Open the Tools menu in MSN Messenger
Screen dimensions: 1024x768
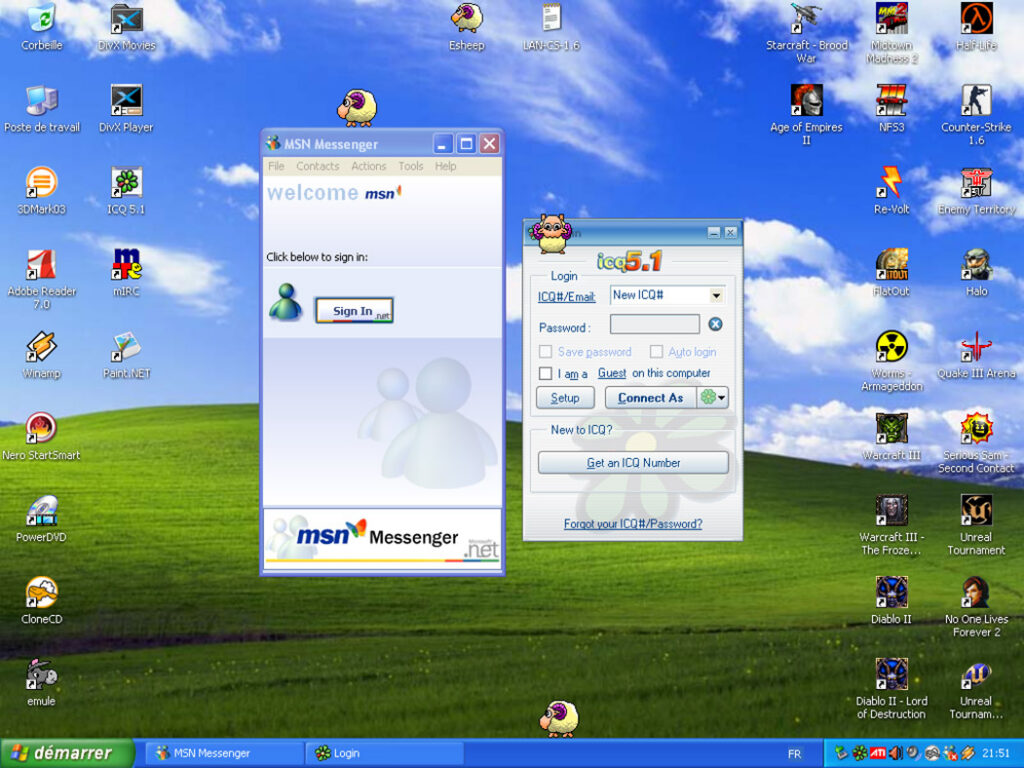411,166
